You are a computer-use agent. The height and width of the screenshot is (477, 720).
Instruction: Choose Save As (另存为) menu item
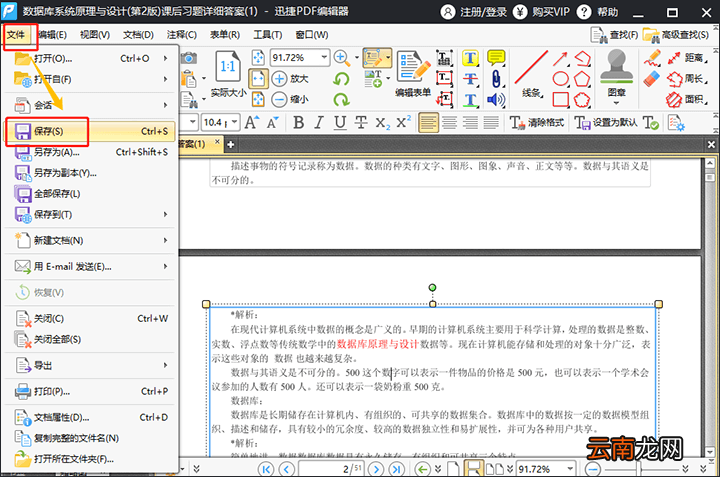click(x=90, y=152)
